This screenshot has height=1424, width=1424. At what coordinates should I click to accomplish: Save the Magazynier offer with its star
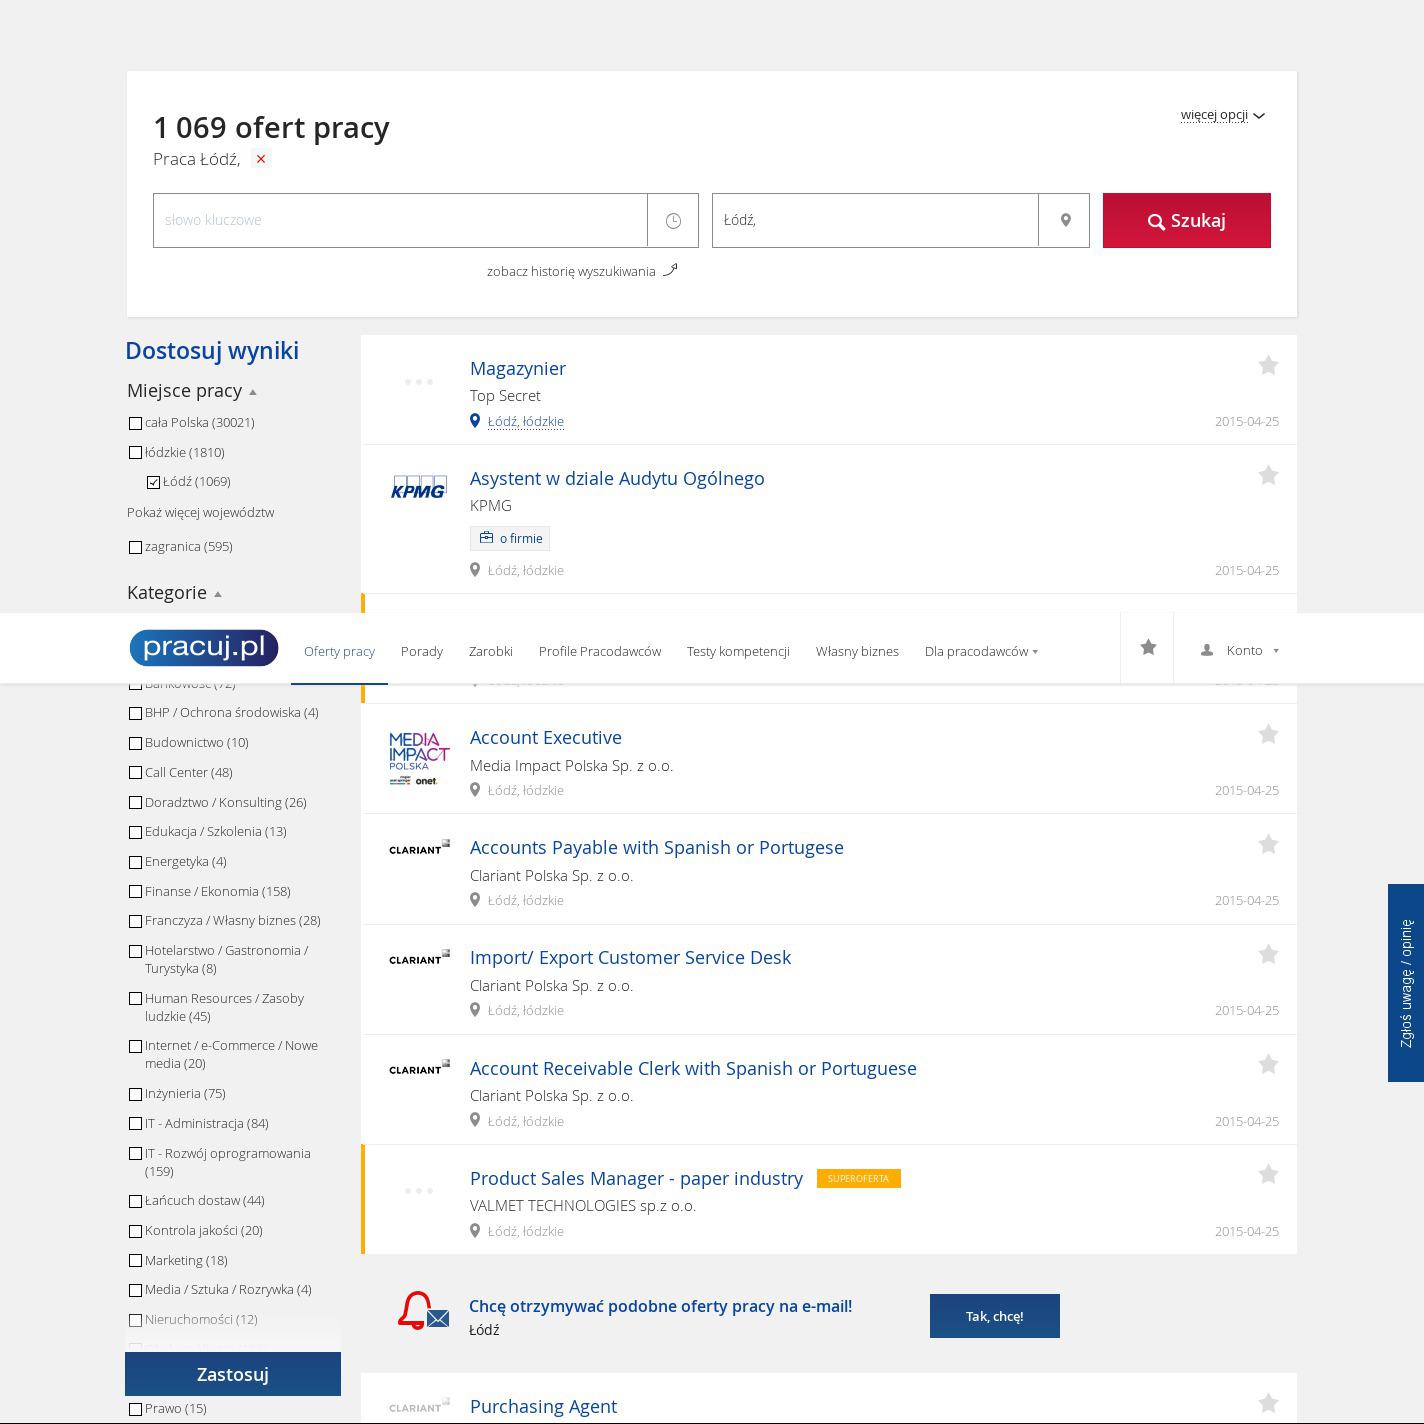[1268, 366]
